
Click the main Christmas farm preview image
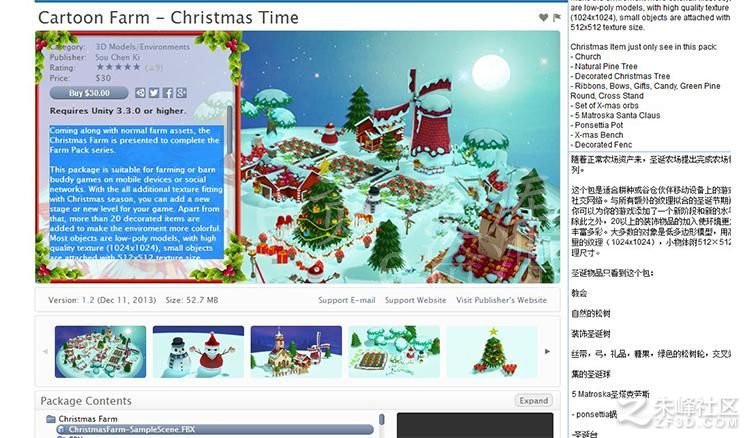(400, 157)
